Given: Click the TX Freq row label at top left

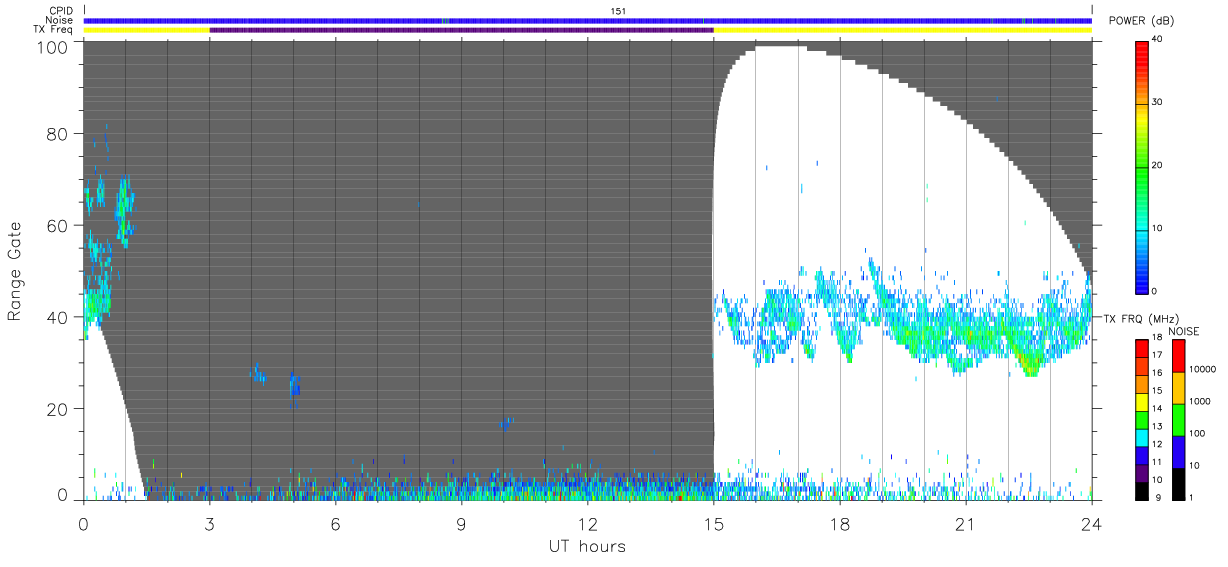Looking at the screenshot, I should [x=55, y=29].
